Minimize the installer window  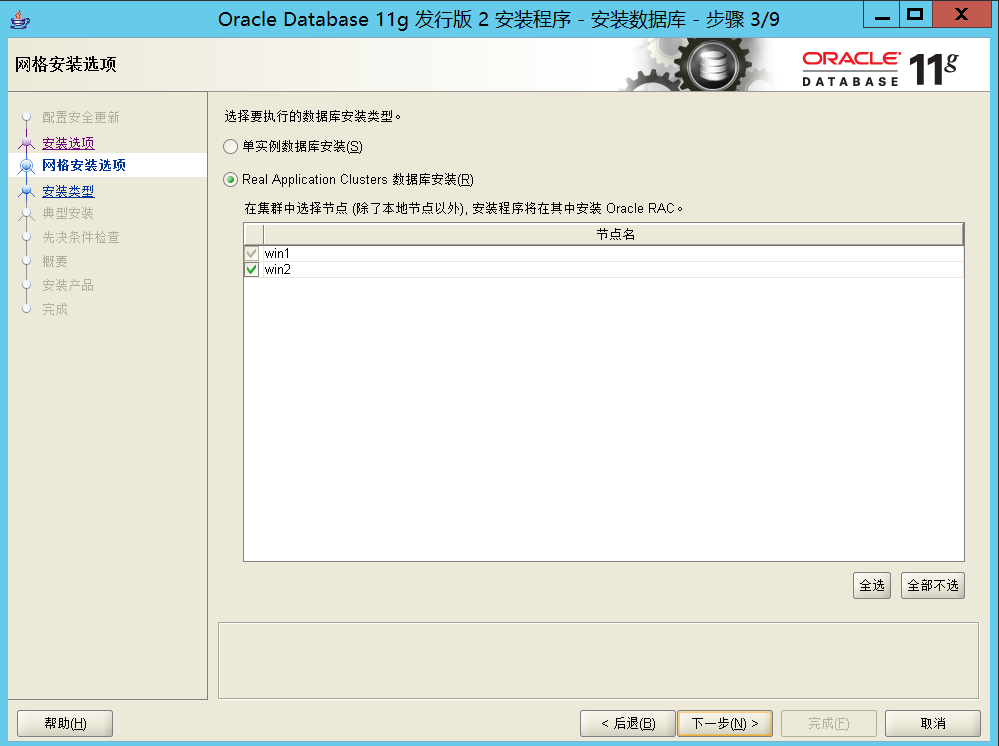coord(882,15)
